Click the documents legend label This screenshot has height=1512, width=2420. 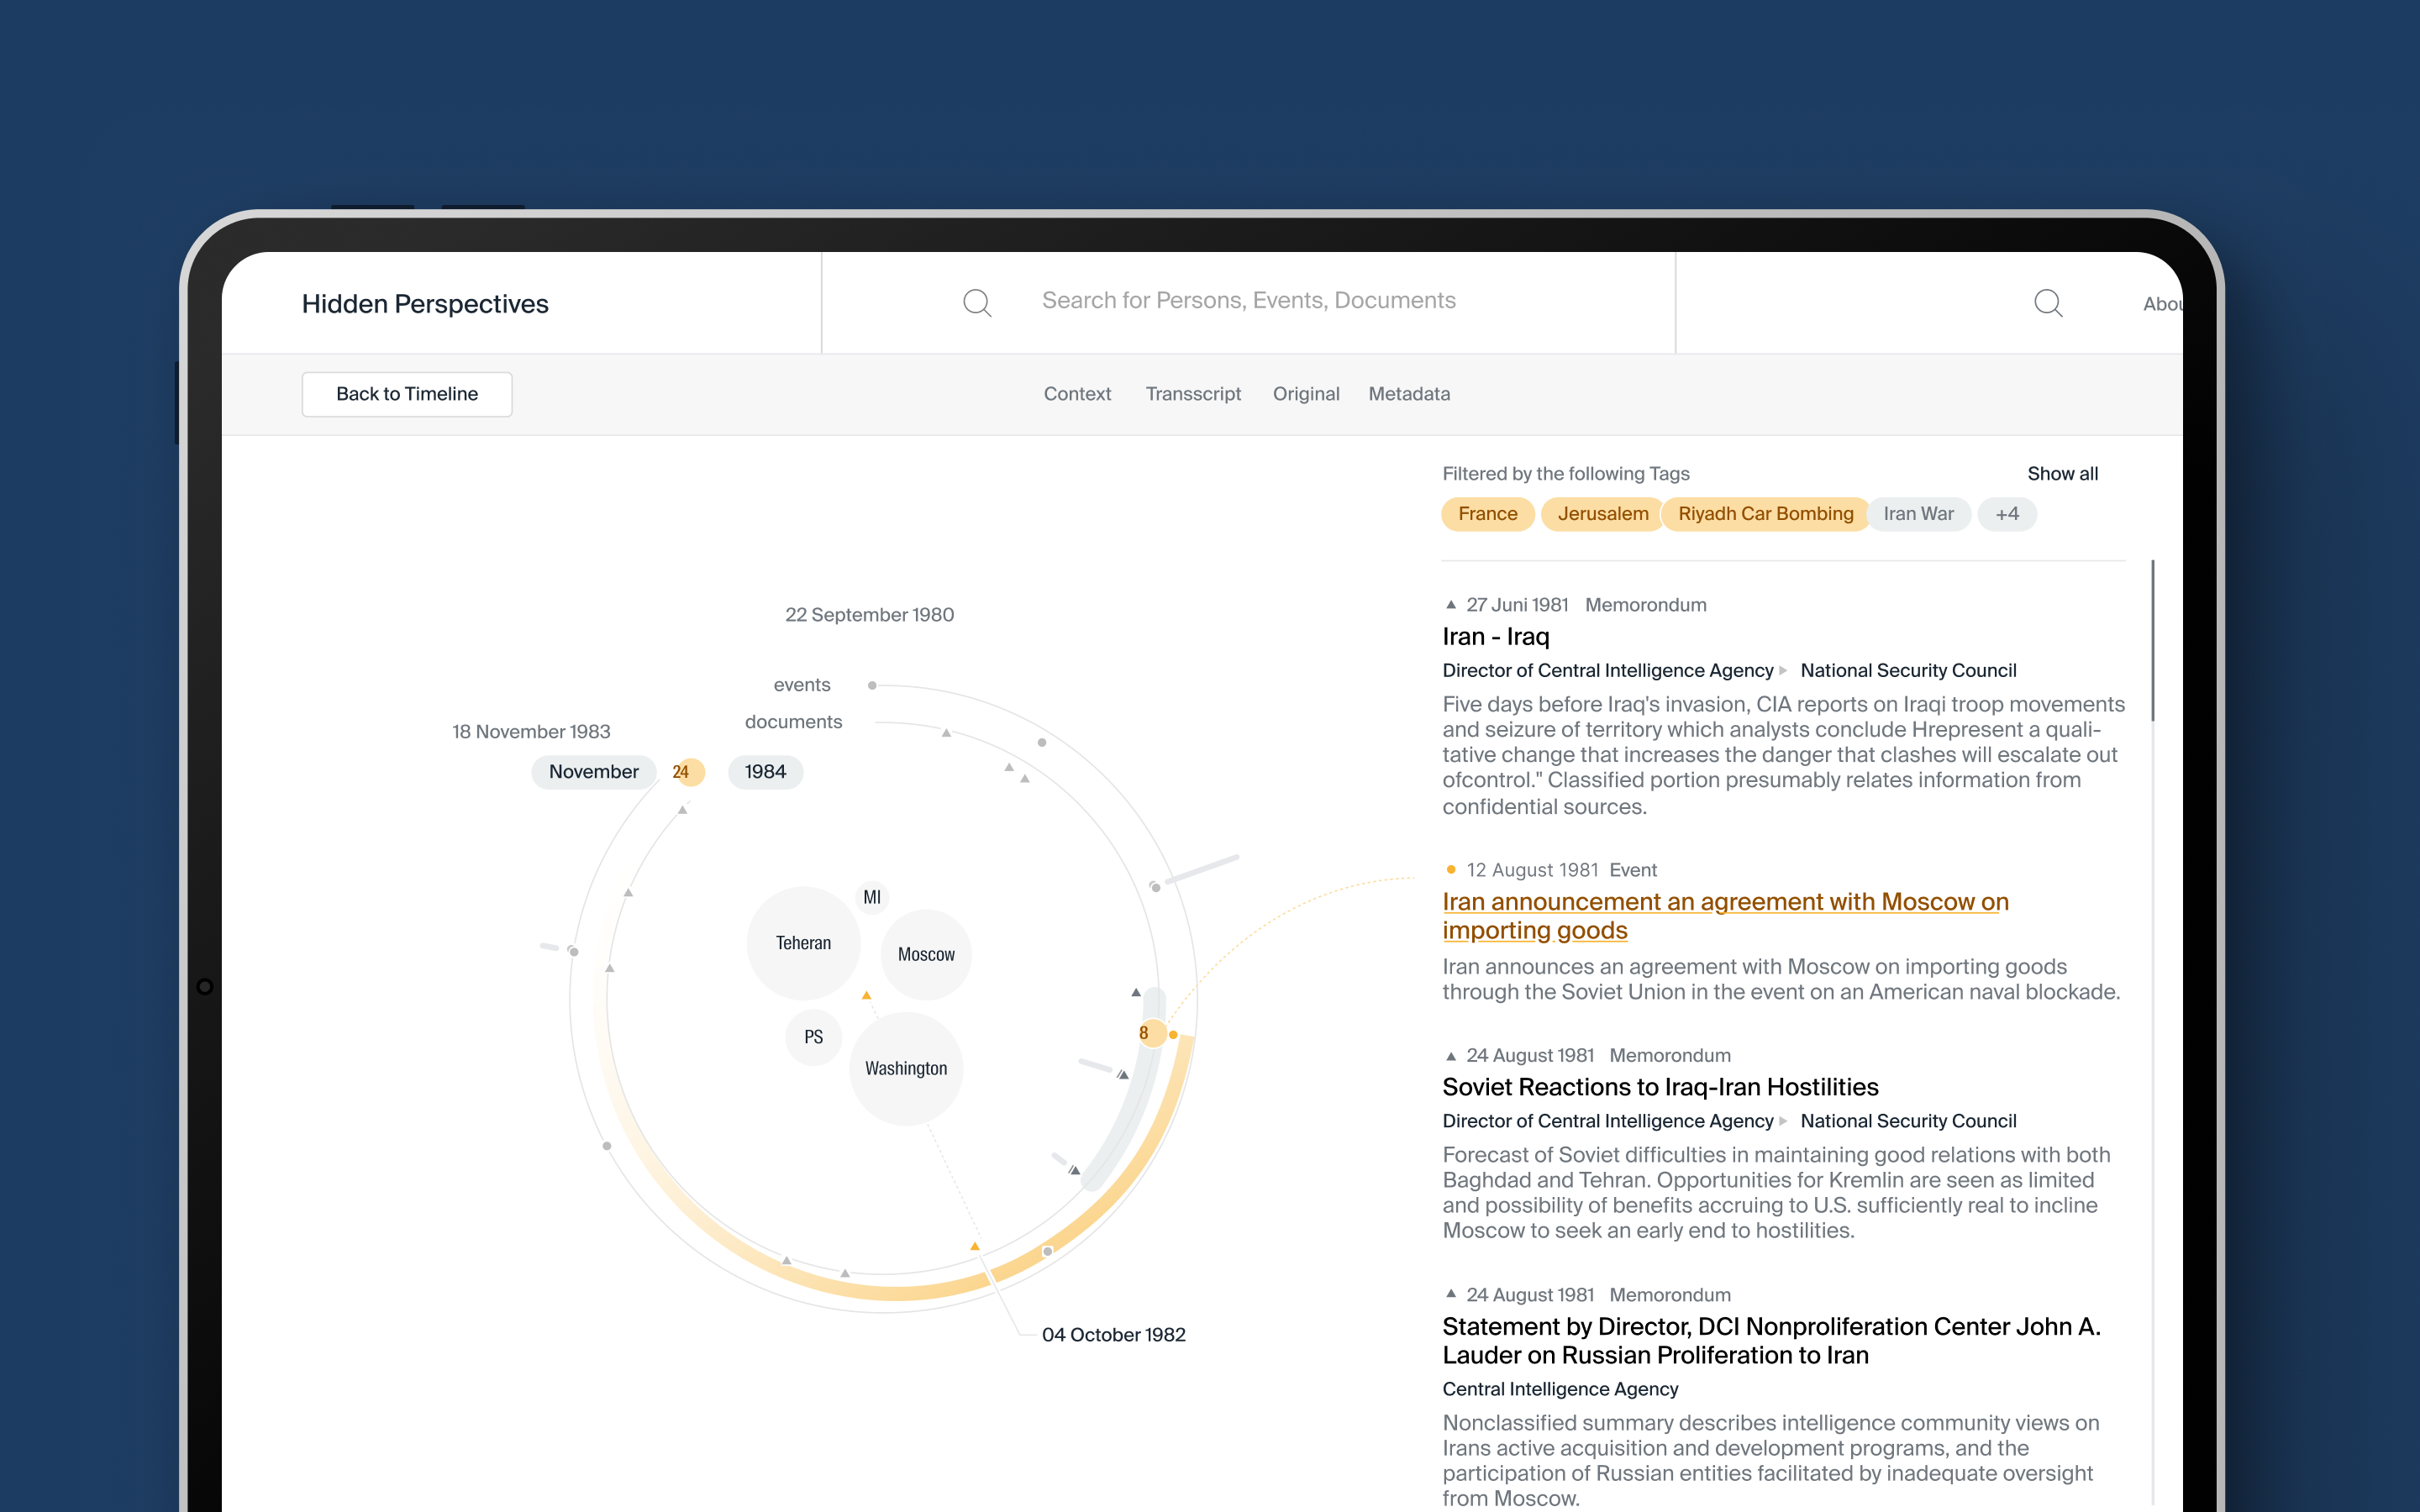click(x=793, y=722)
